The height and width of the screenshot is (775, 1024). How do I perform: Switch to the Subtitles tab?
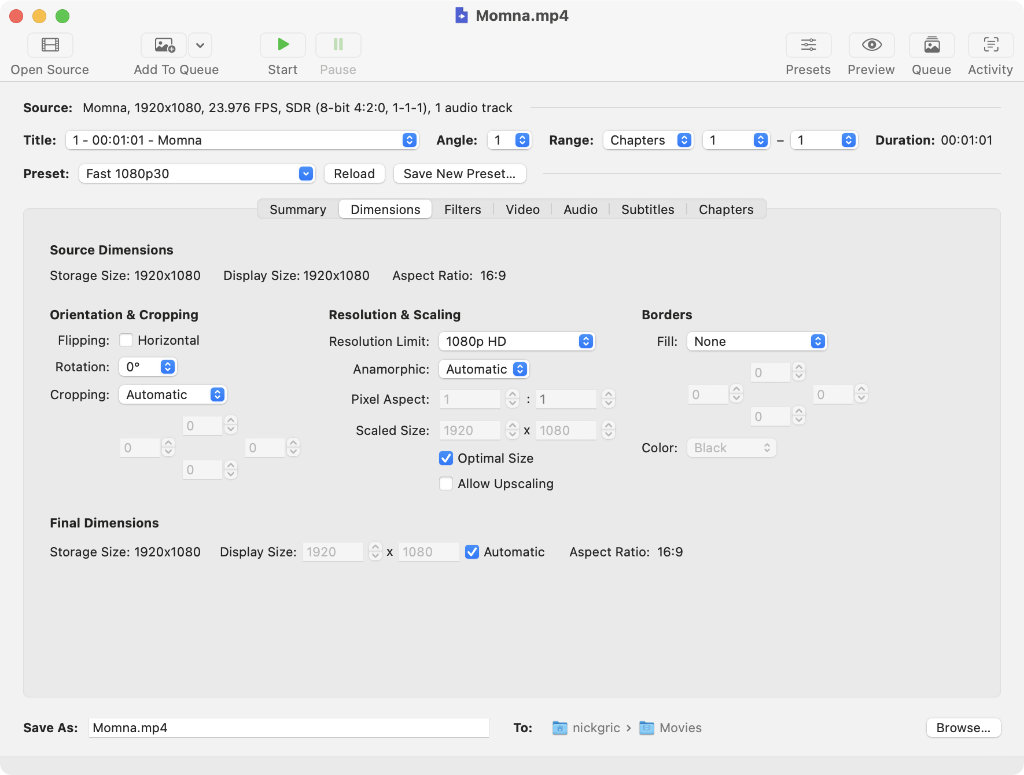pos(647,210)
